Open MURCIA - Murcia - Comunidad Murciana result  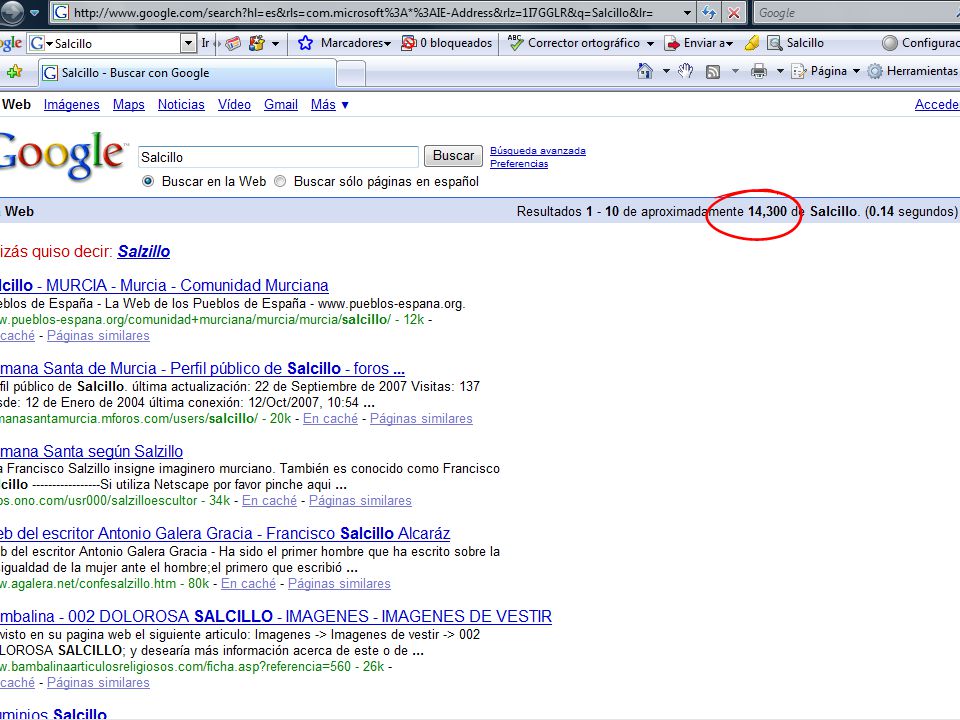[164, 285]
